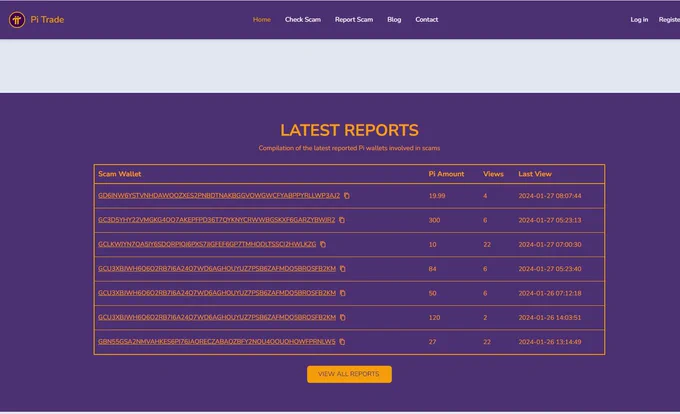Screen dimensions: 680x414
Task: Click the Pi amount value 300
Action: point(434,220)
